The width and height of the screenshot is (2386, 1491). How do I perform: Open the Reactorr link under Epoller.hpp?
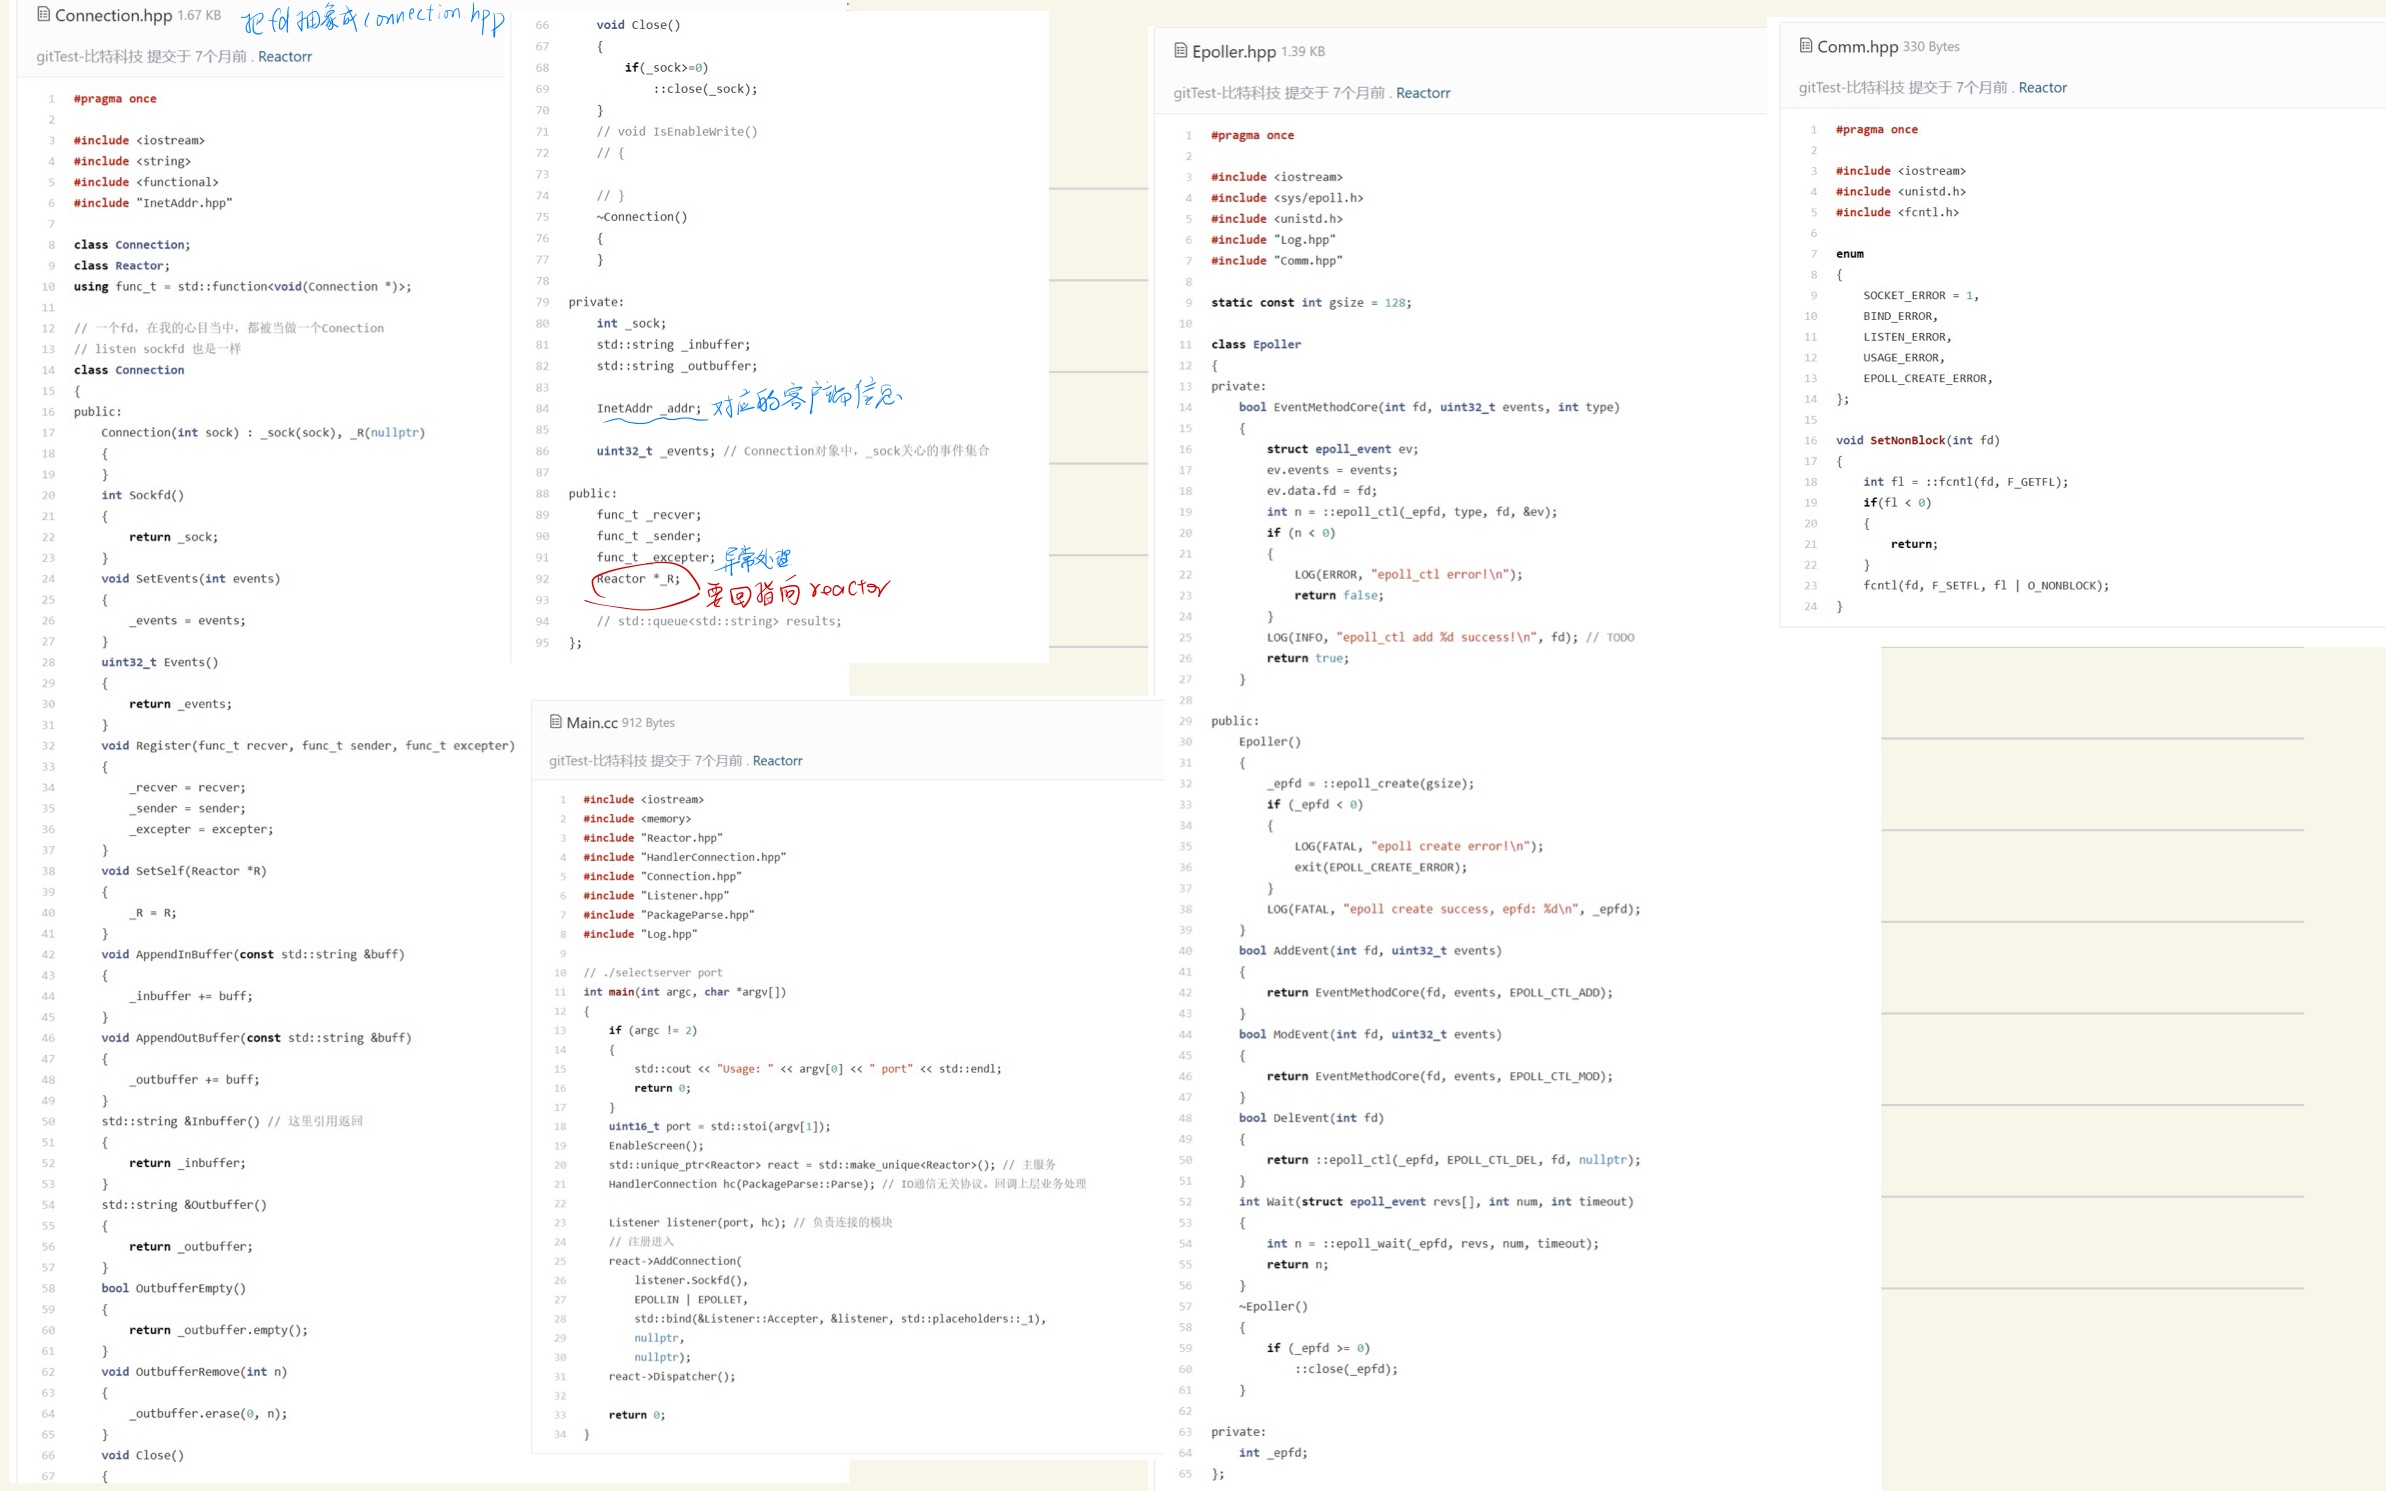(1422, 92)
